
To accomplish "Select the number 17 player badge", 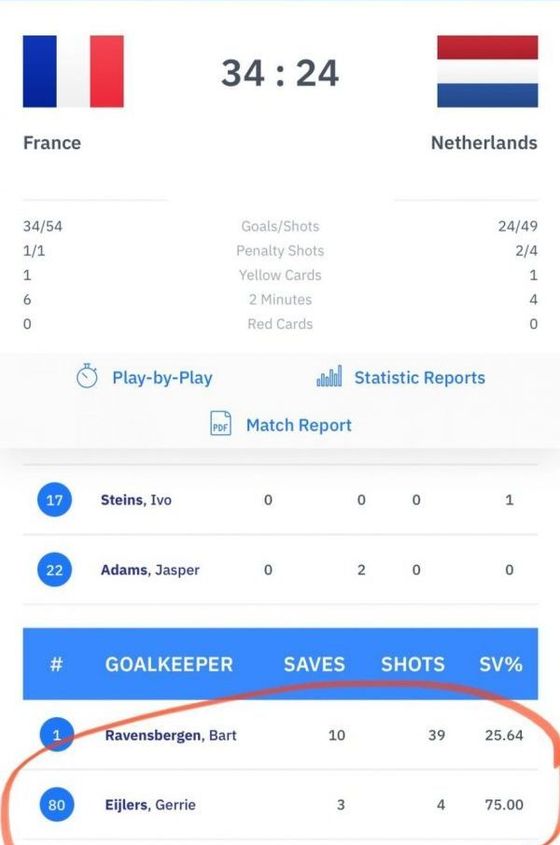I will (54, 500).
